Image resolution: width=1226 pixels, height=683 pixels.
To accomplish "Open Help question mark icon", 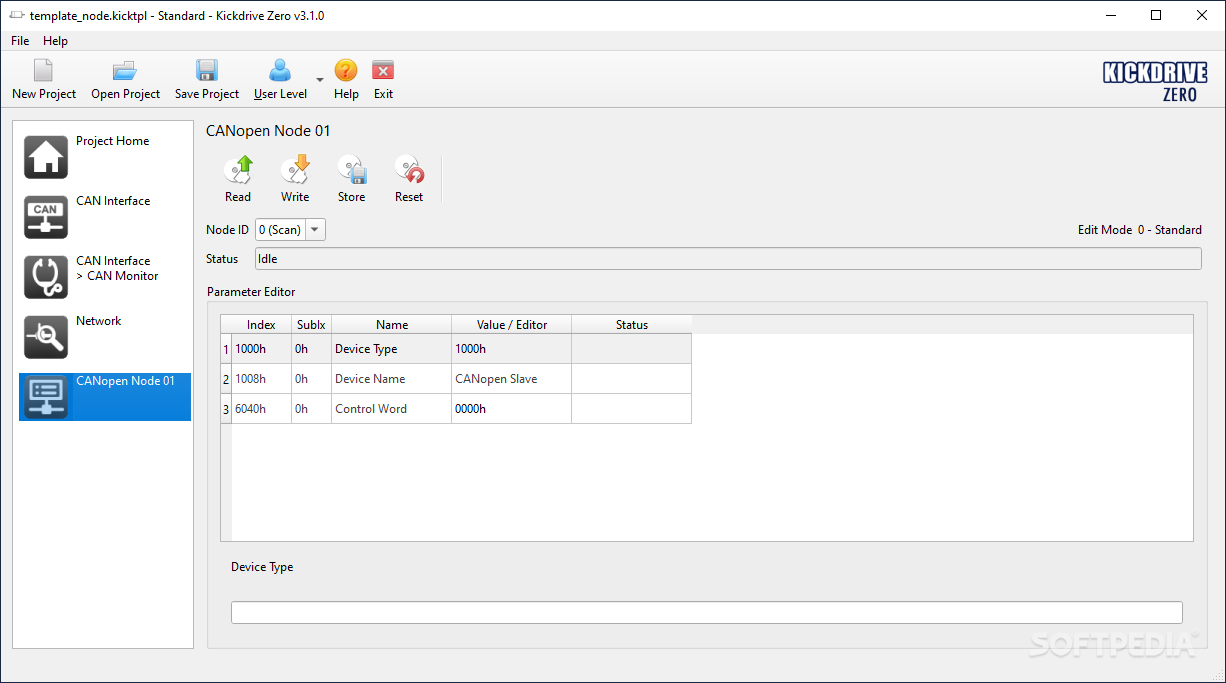I will coord(346,70).
